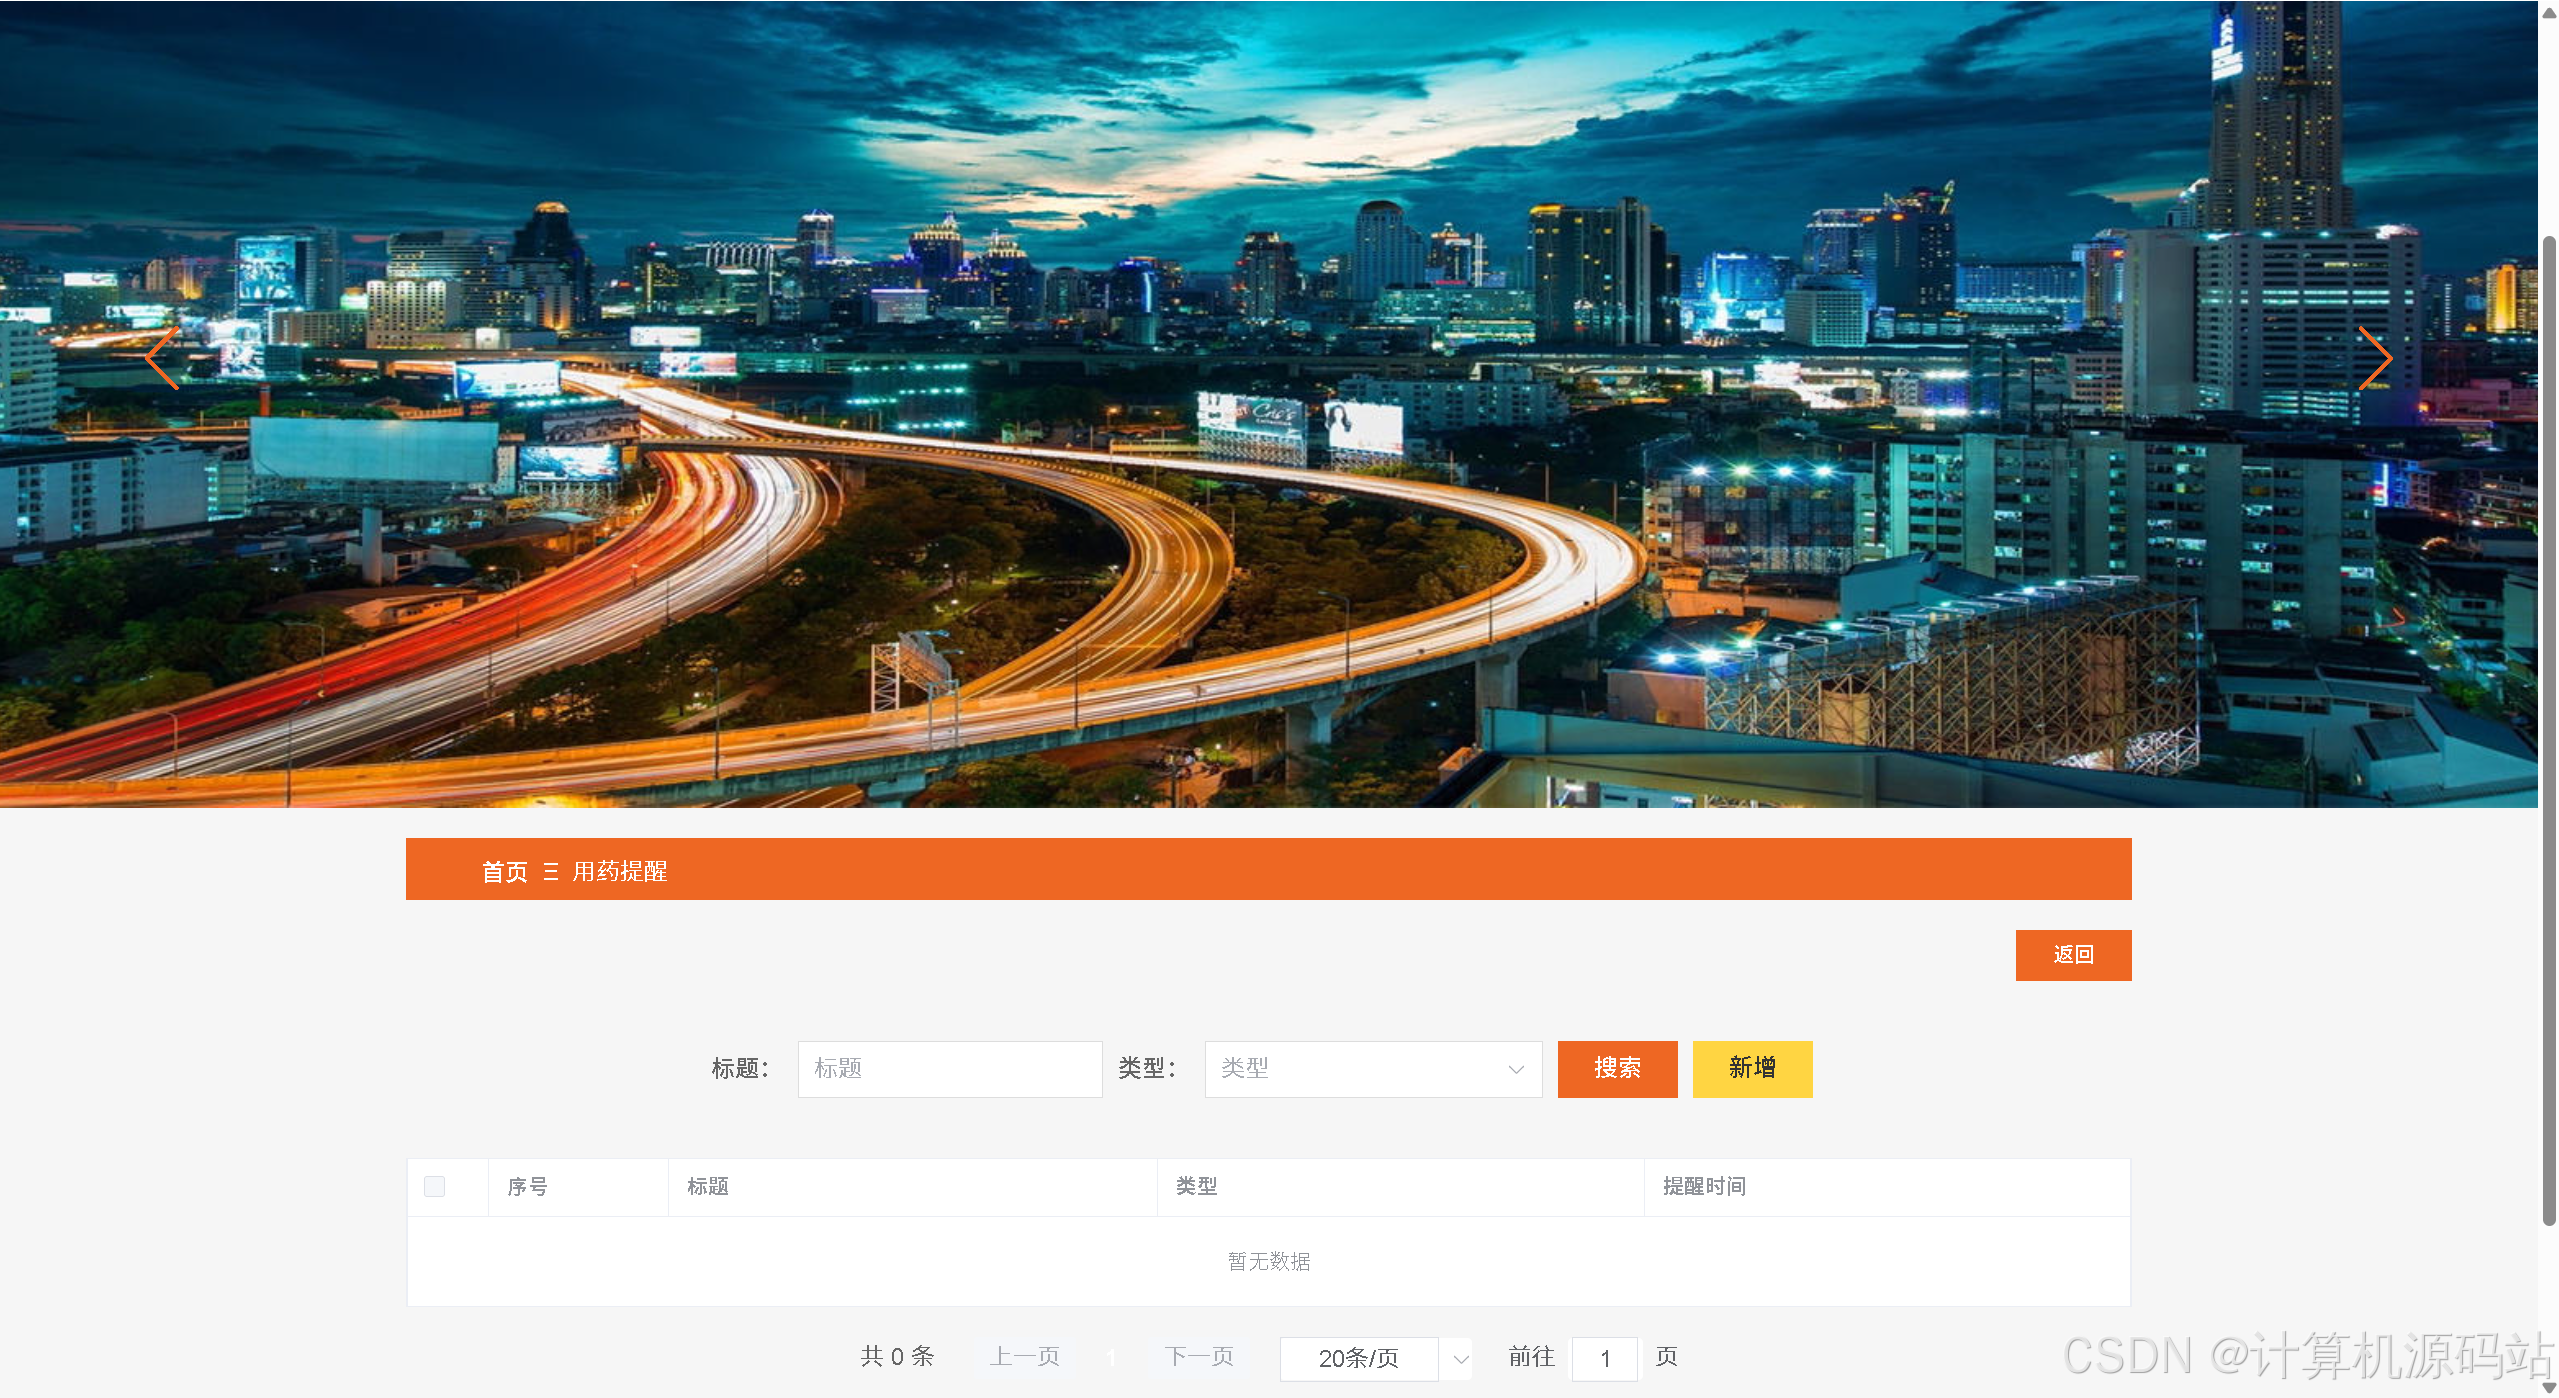Viewport: 2559px width, 1398px height.
Task: Click the carousel previous arrow
Action: coord(162,358)
